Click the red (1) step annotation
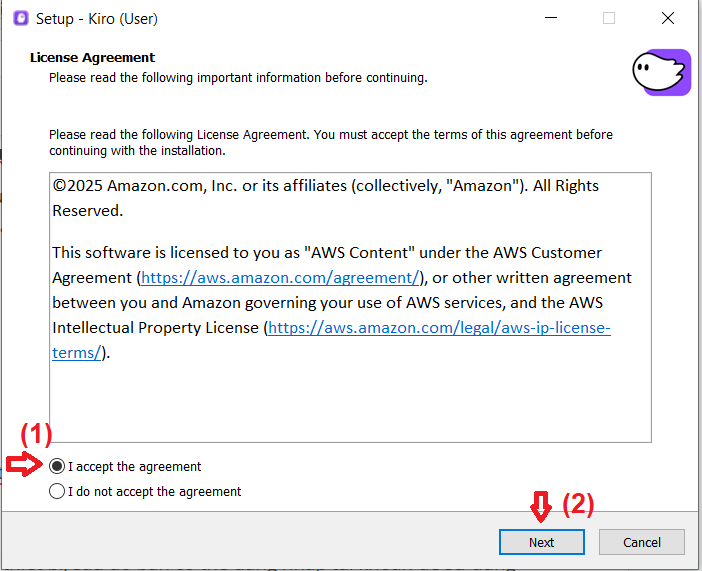 [x=36, y=434]
